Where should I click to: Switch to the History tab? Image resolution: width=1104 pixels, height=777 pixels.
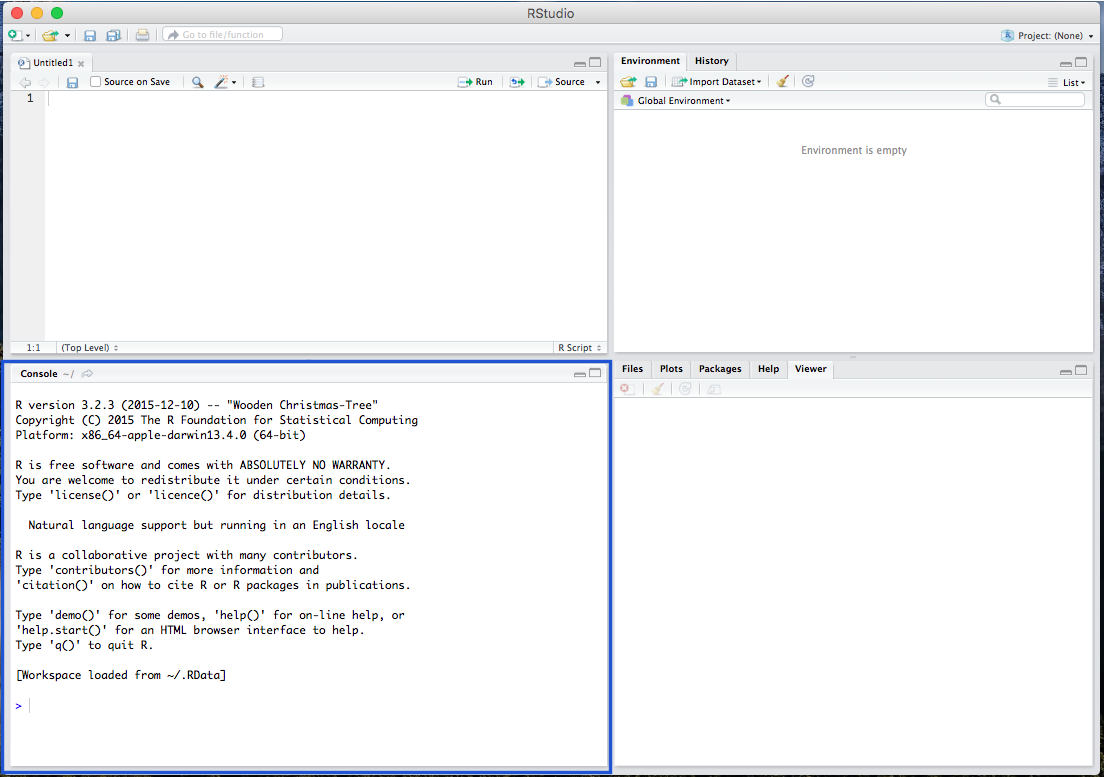711,61
